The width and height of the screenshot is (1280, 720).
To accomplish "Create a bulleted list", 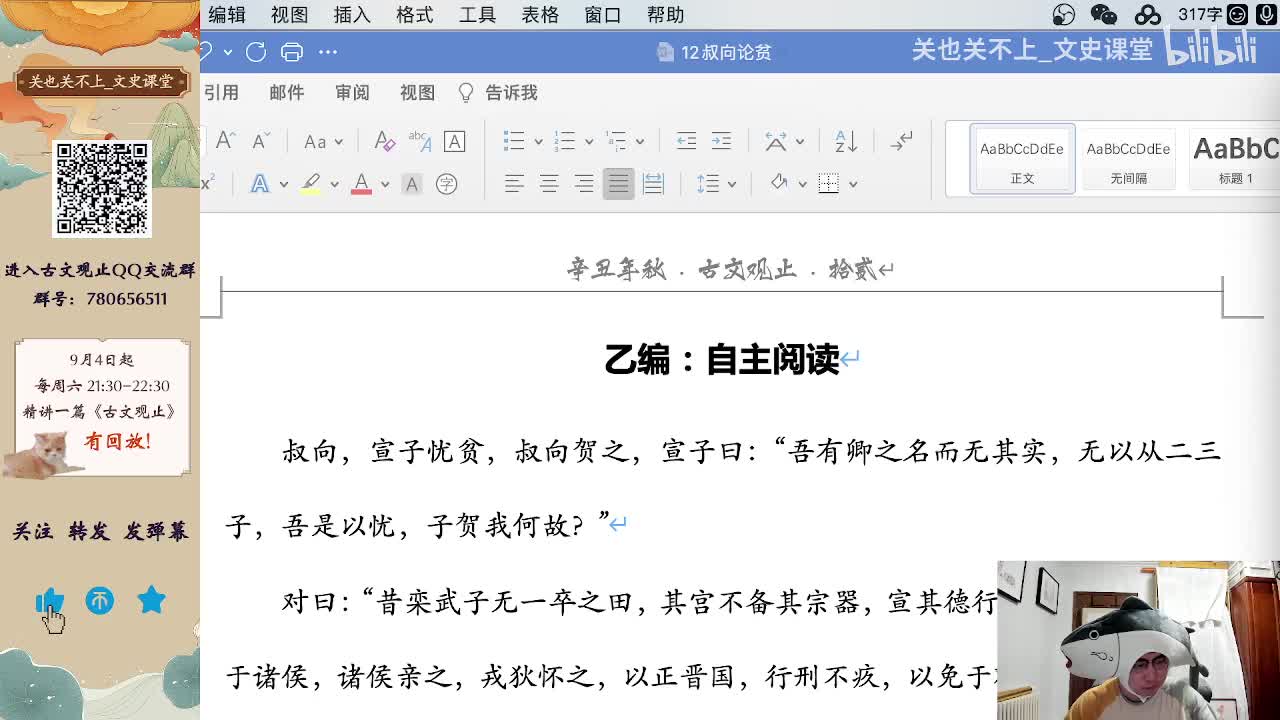I will point(514,141).
